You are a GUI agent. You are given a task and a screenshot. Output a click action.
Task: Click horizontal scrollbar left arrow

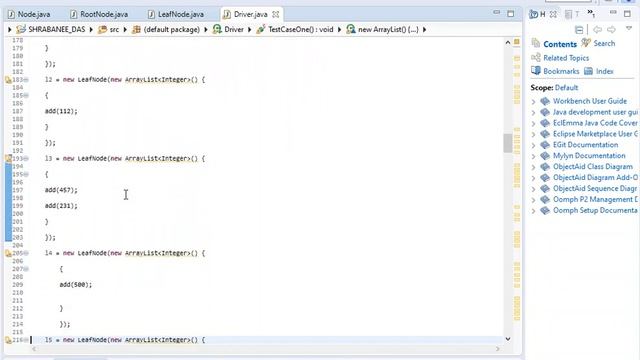[x=34, y=349]
